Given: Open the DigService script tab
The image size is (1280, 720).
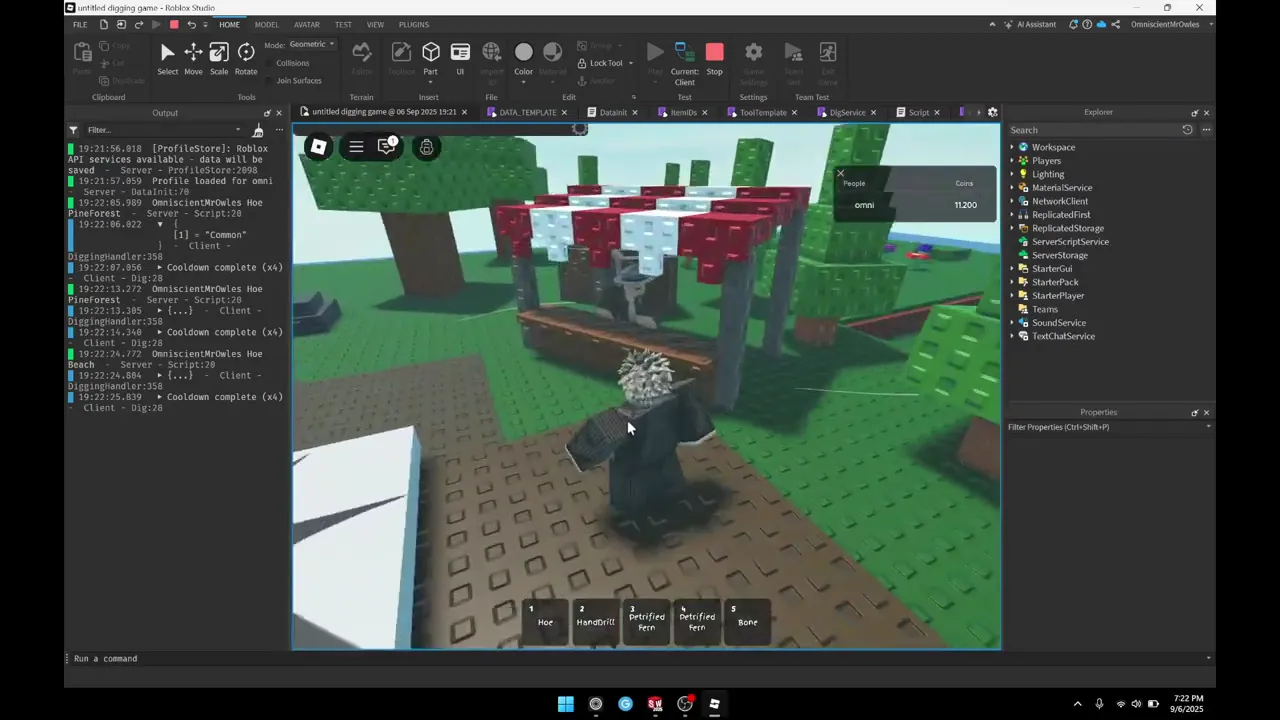Looking at the screenshot, I should pyautogui.click(x=847, y=112).
